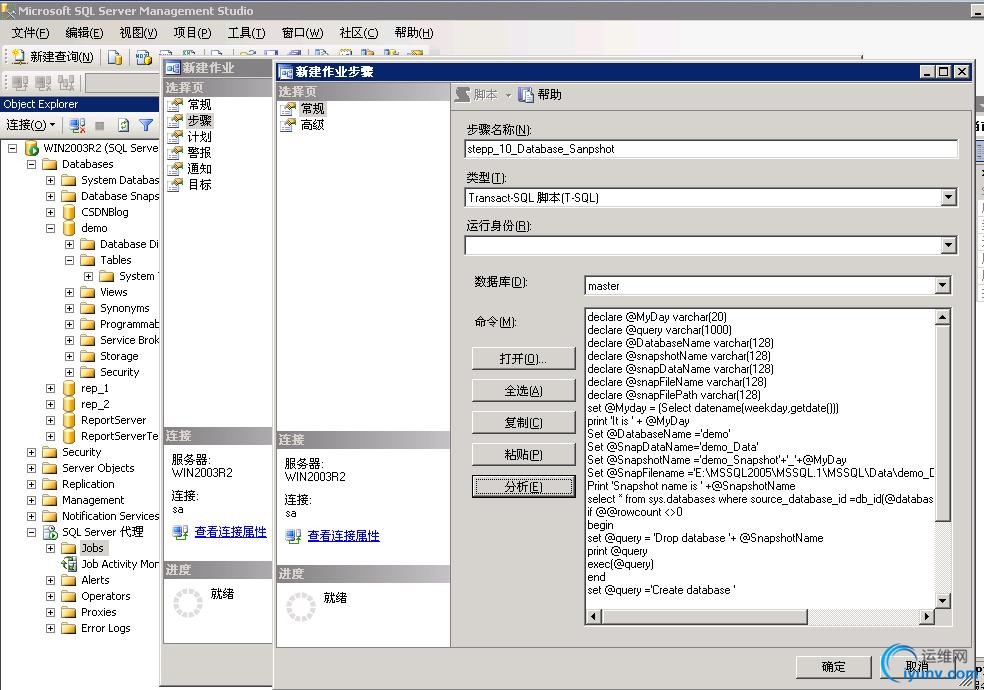Select 步骤 page in 新建作业 window
This screenshot has height=690, width=984.
(199, 120)
